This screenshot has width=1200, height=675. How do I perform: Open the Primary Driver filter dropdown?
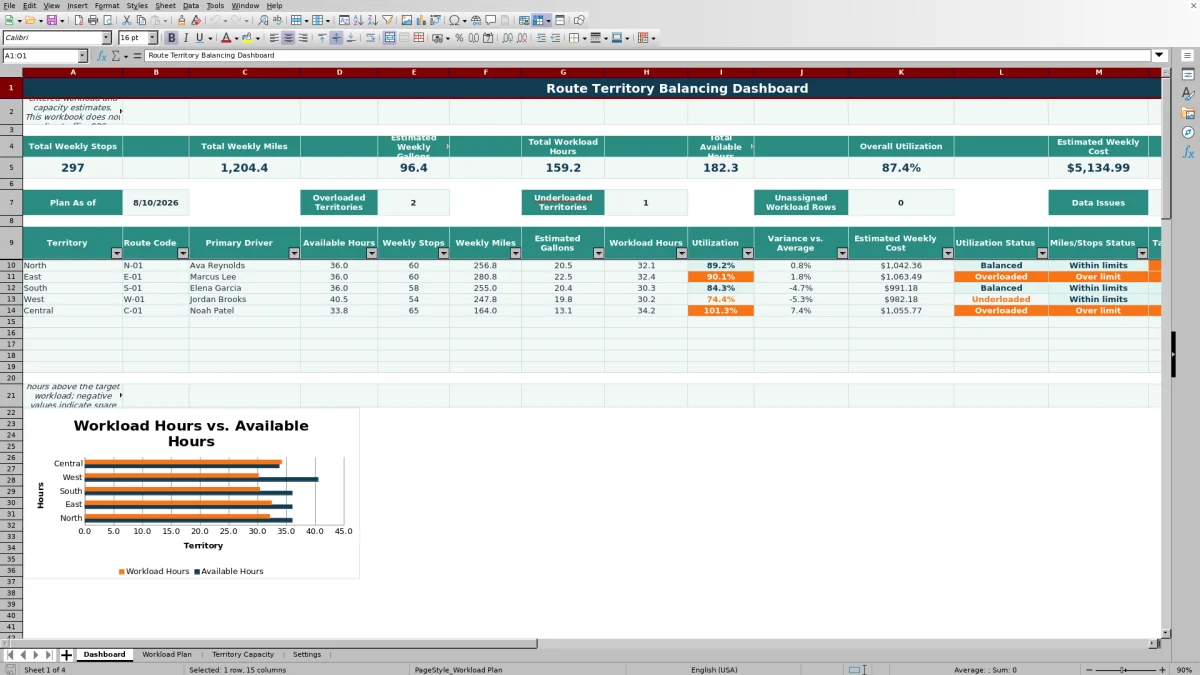coord(293,254)
